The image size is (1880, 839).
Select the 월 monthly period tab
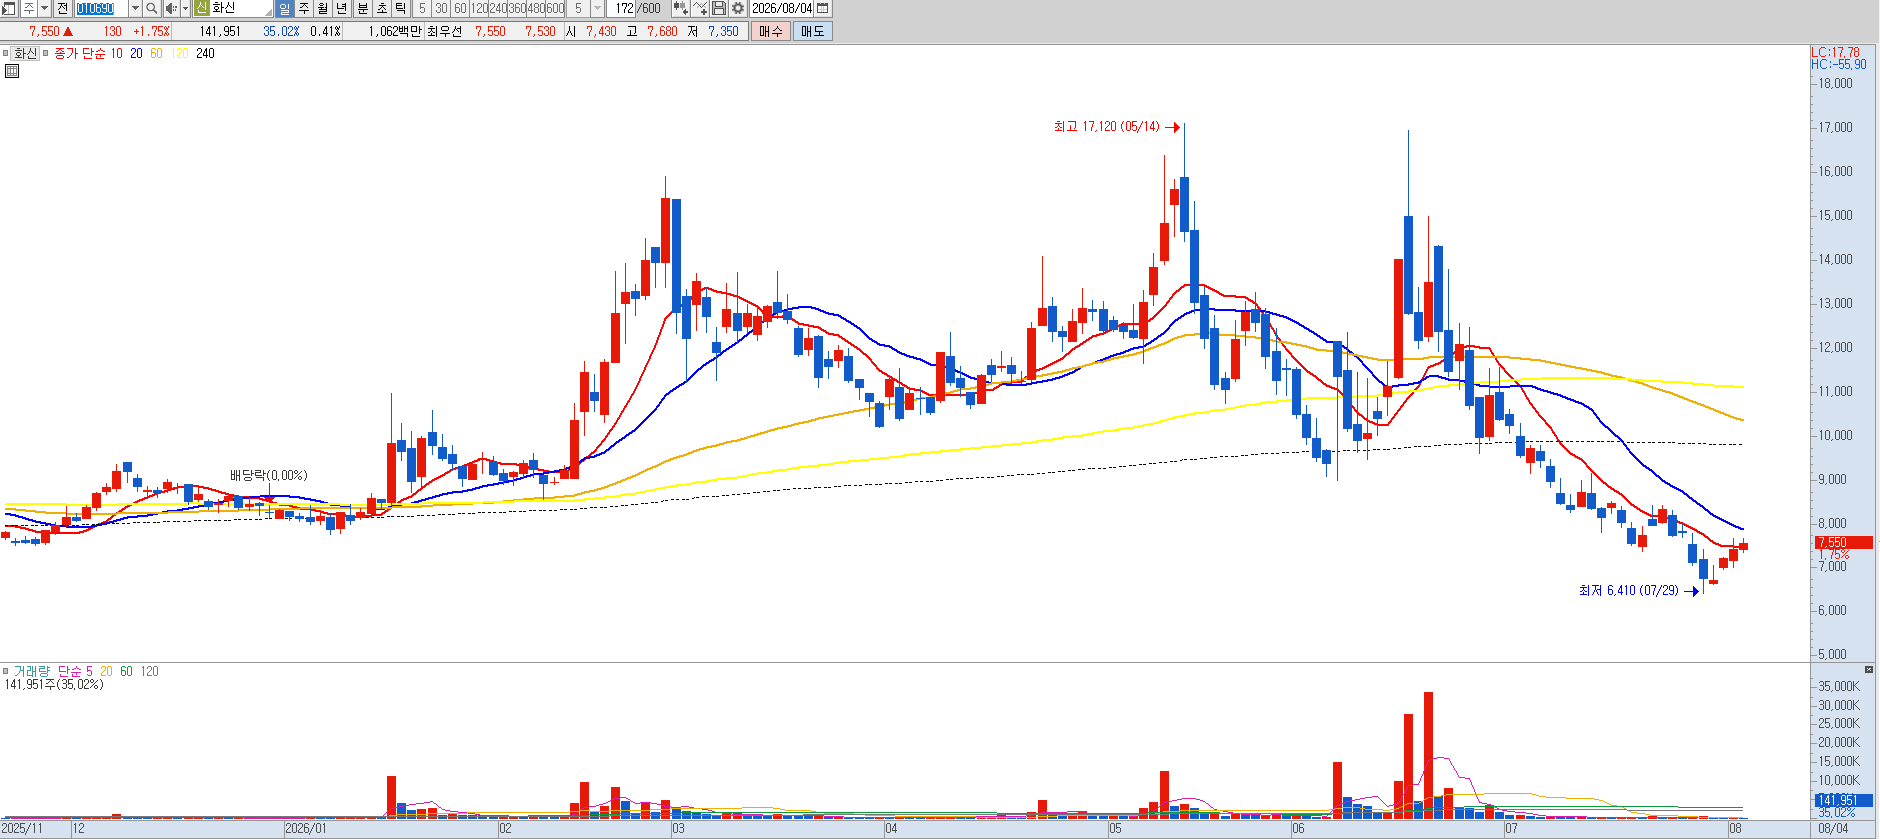click(322, 8)
